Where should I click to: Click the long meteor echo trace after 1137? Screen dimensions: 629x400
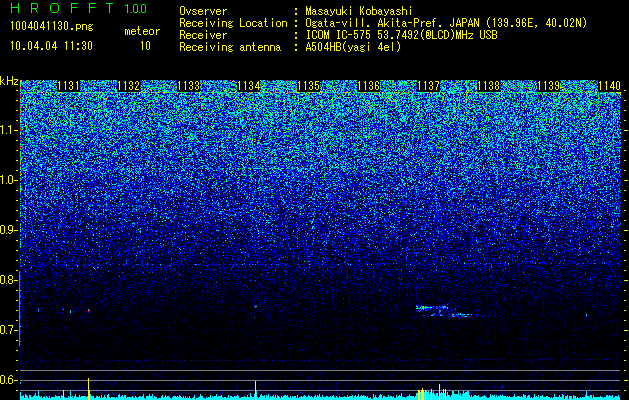pyautogui.click(x=447, y=311)
